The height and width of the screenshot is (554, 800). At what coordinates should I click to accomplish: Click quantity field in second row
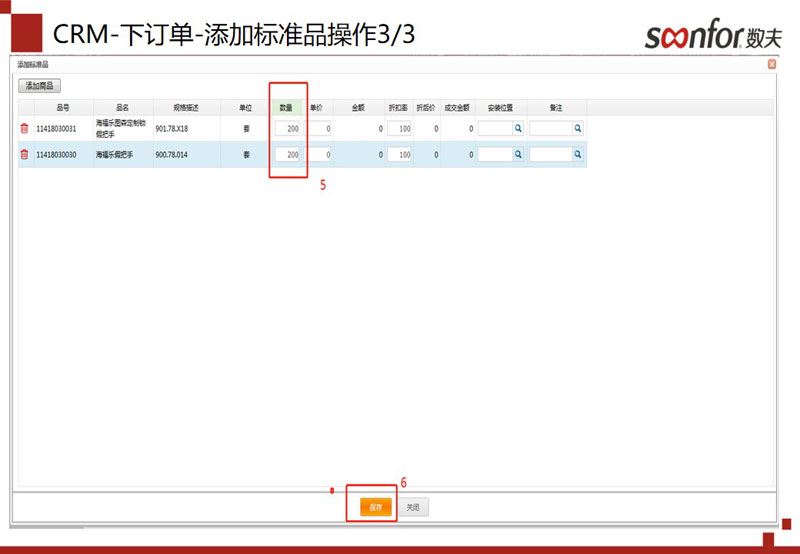(287, 155)
